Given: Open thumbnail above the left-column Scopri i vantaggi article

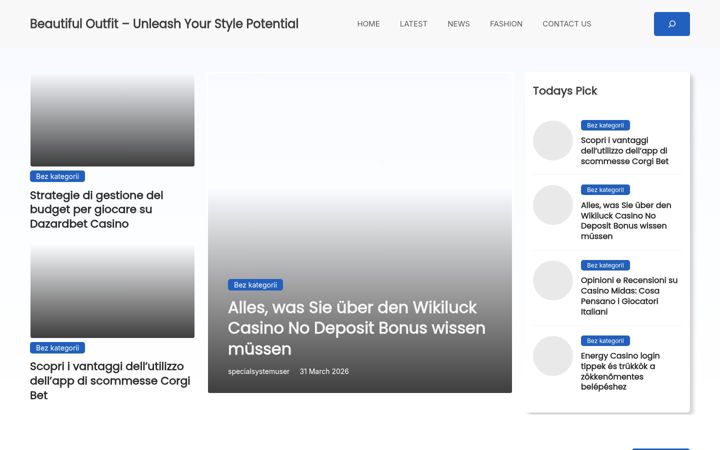Looking at the screenshot, I should pyautogui.click(x=112, y=291).
